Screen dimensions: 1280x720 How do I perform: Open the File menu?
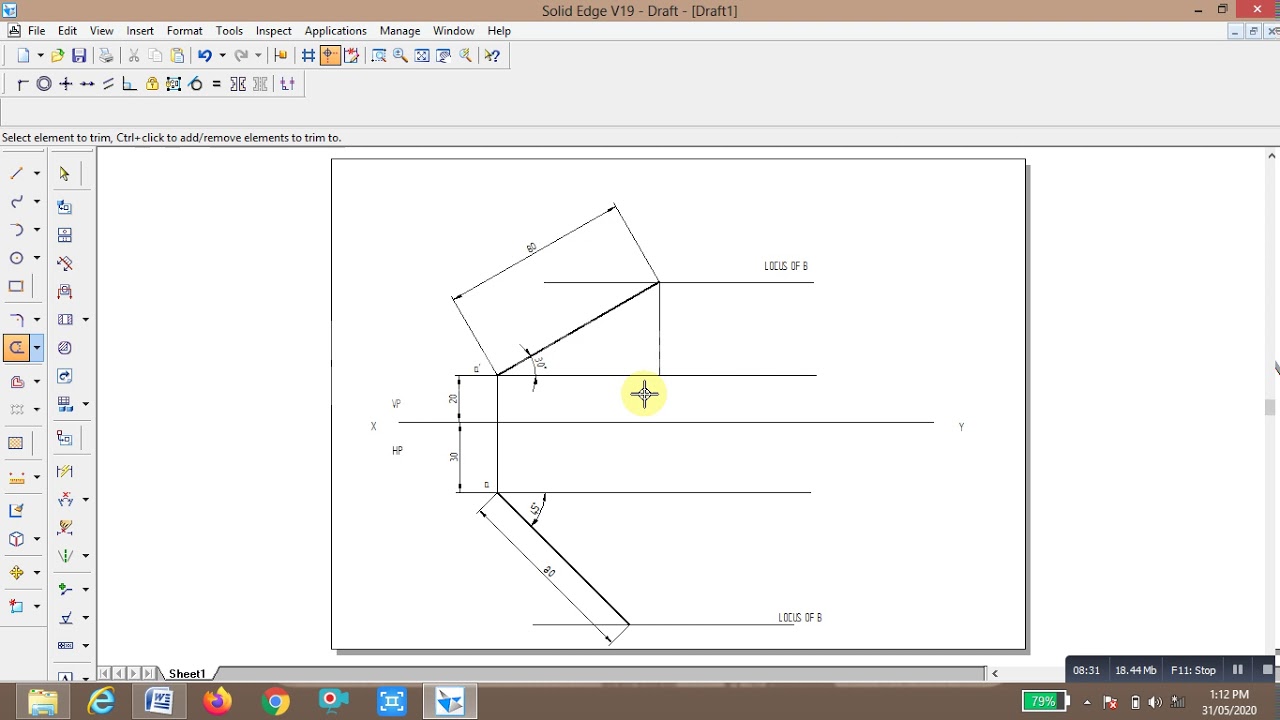36,31
